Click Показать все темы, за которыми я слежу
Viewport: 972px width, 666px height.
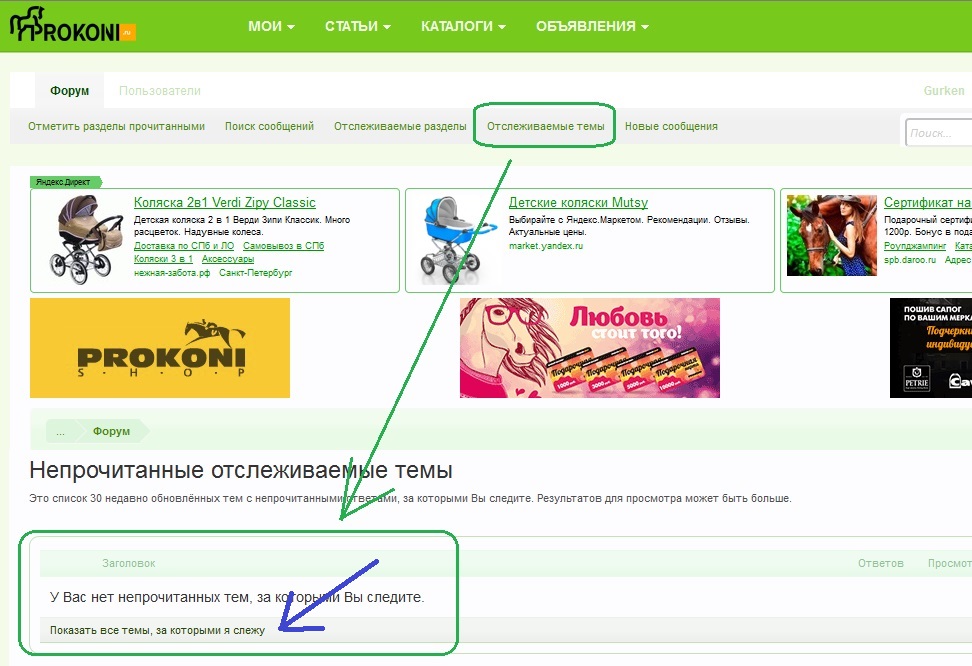click(157, 630)
